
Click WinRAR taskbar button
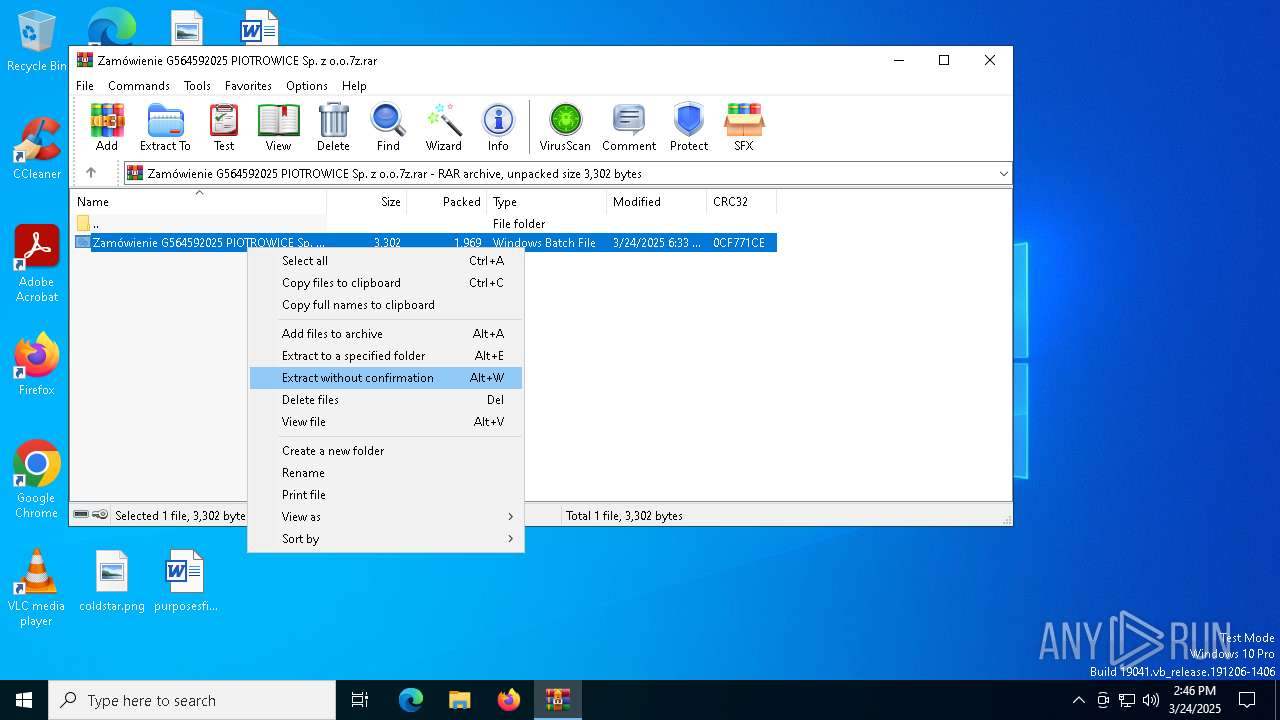[x=557, y=700]
